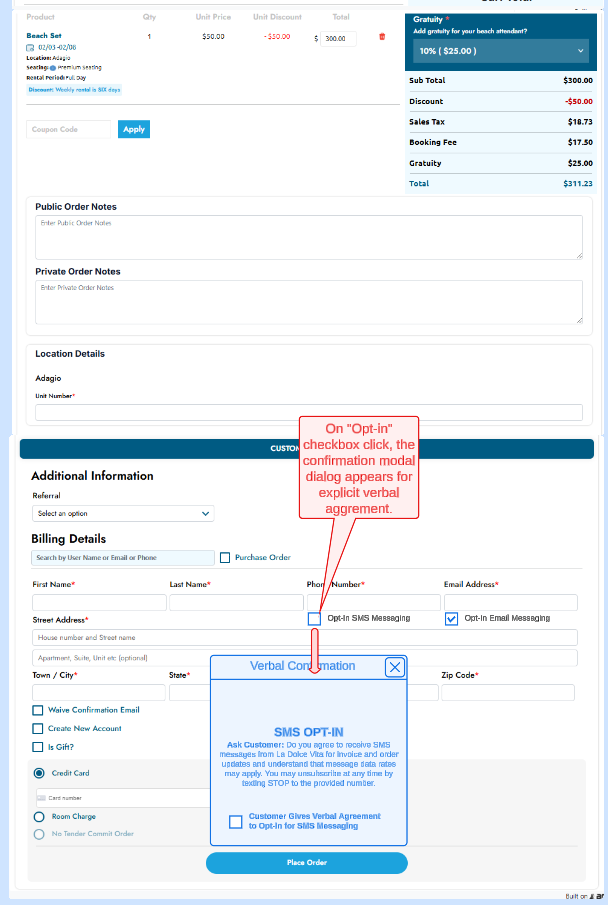Click the user search field in Billing Details
608x905 pixels.
coord(122,558)
